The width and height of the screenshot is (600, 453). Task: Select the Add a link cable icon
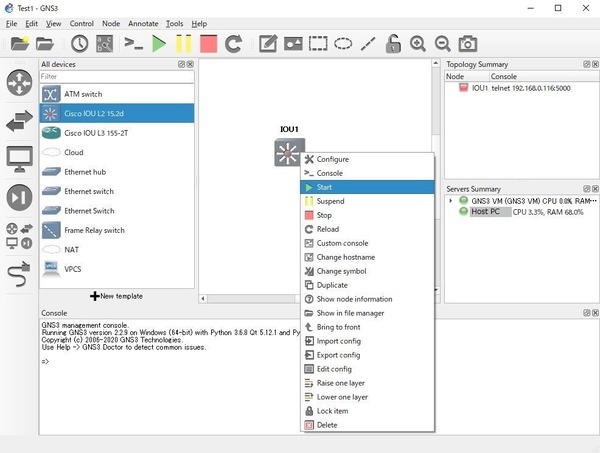(18, 274)
